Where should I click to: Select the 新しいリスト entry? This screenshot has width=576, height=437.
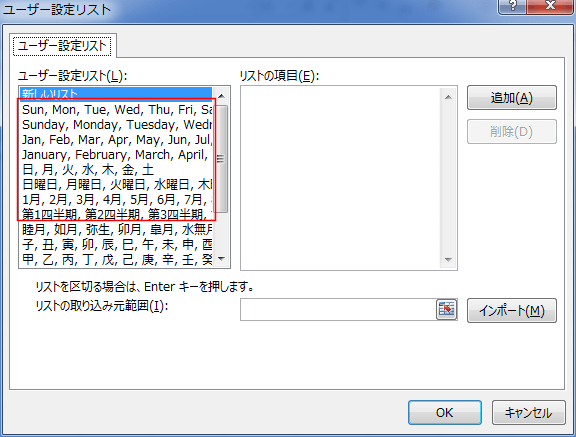tap(116, 94)
